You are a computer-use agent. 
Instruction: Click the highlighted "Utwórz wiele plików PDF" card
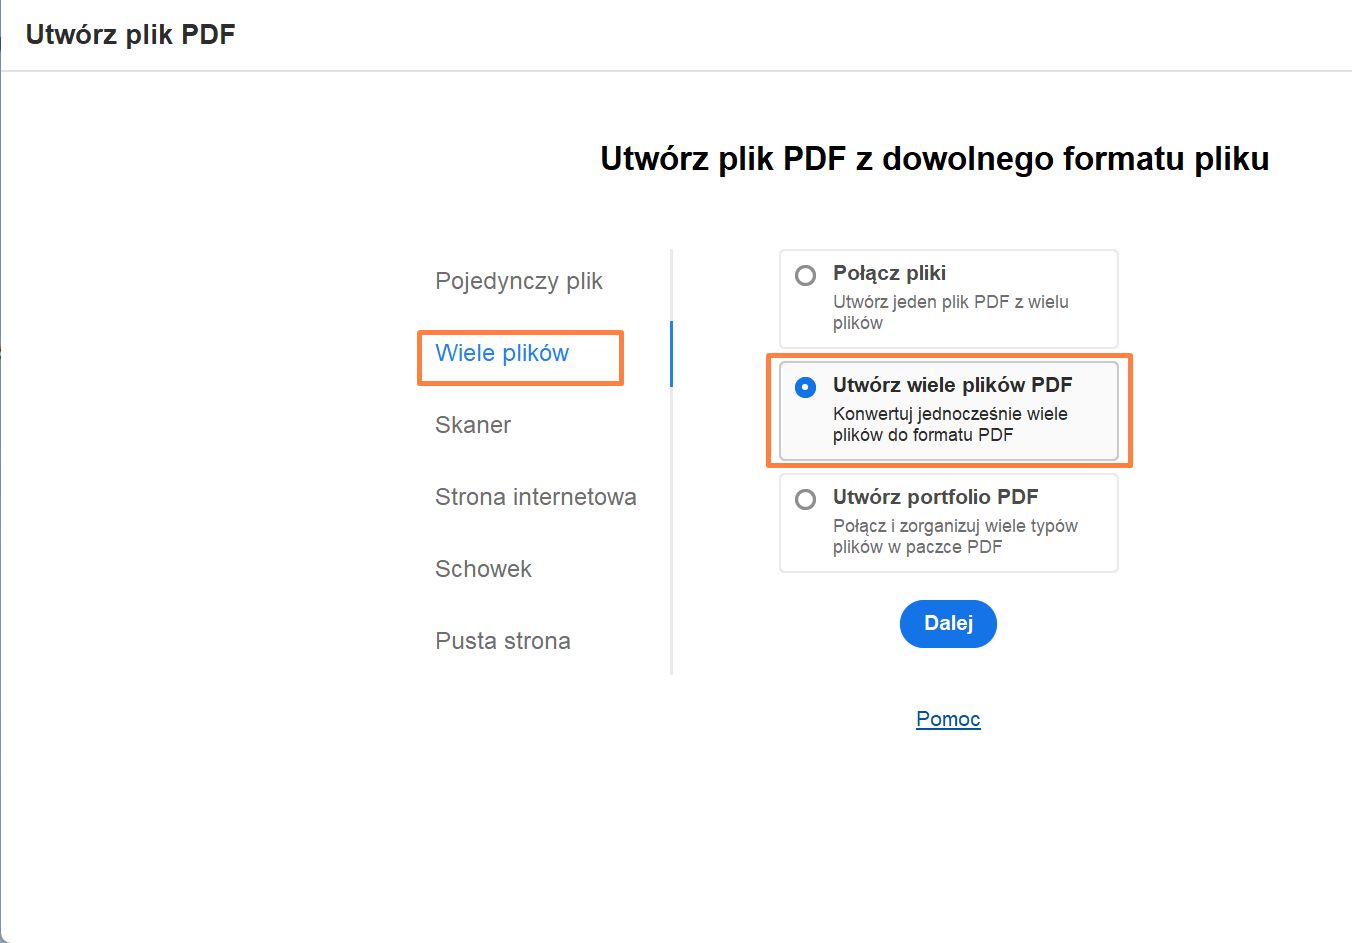point(948,410)
